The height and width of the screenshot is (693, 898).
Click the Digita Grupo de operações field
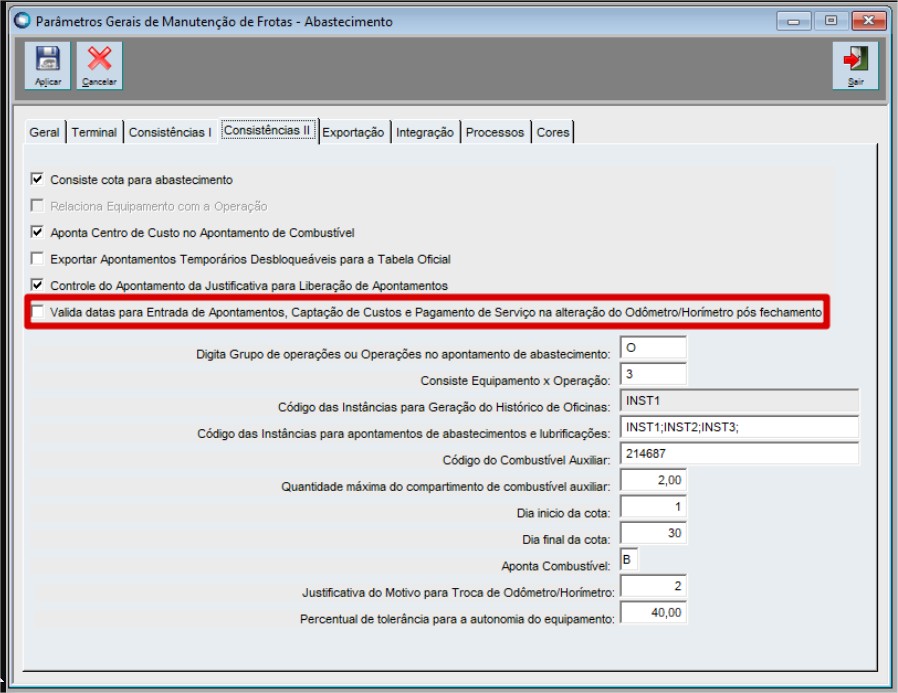(653, 348)
